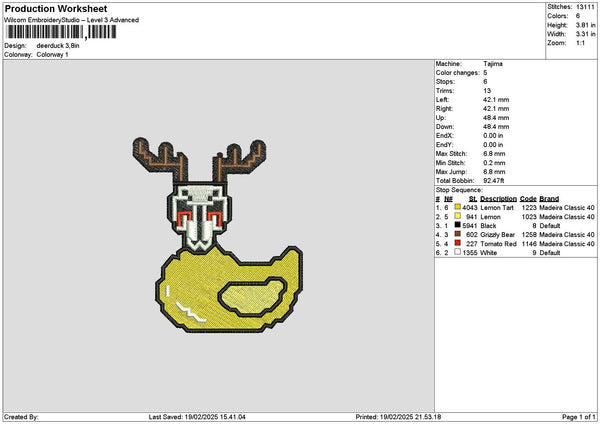Click the 'Default' brand in White row

pyautogui.click(x=549, y=253)
